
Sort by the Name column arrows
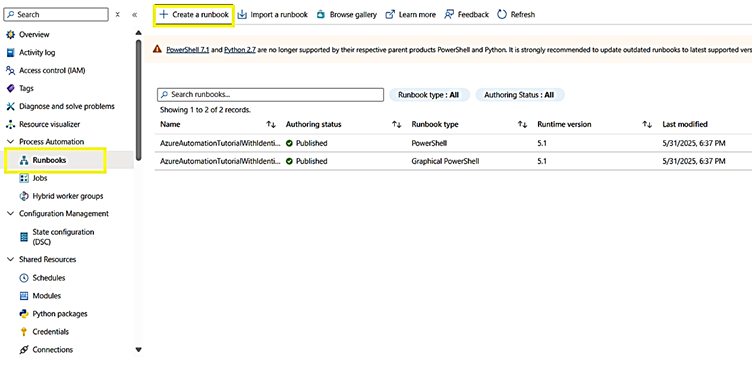[271, 125]
